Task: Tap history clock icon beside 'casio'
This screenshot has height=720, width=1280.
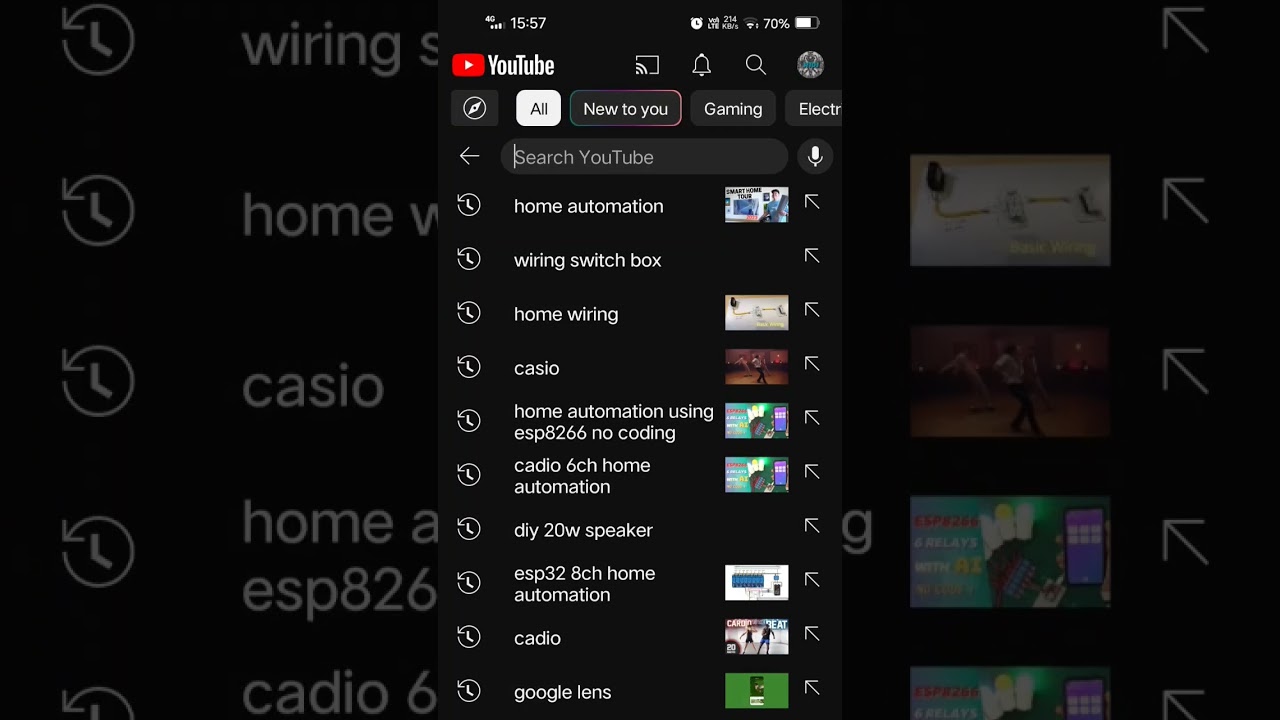Action: coord(469,367)
